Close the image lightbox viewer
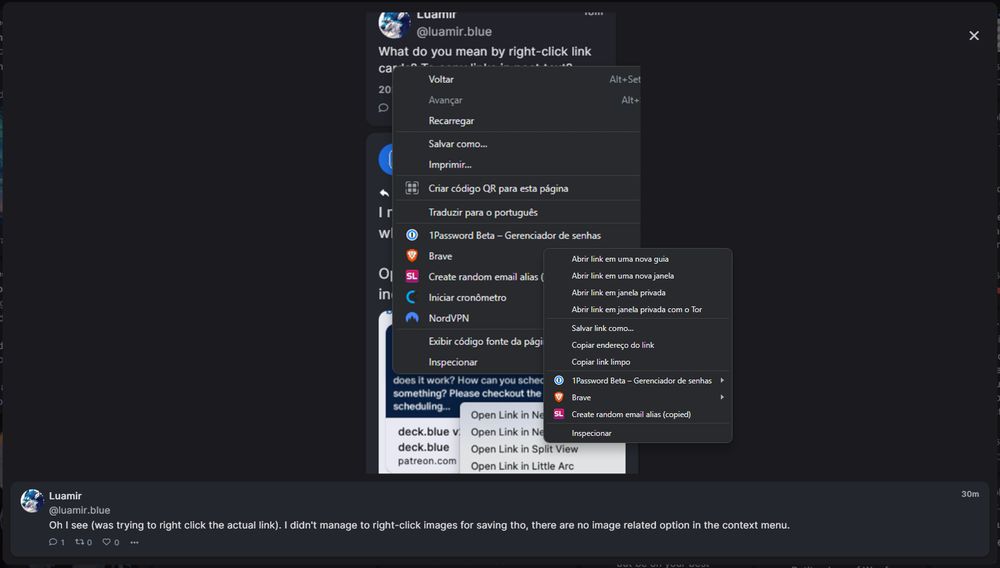This screenshot has height=568, width=1000. [973, 36]
